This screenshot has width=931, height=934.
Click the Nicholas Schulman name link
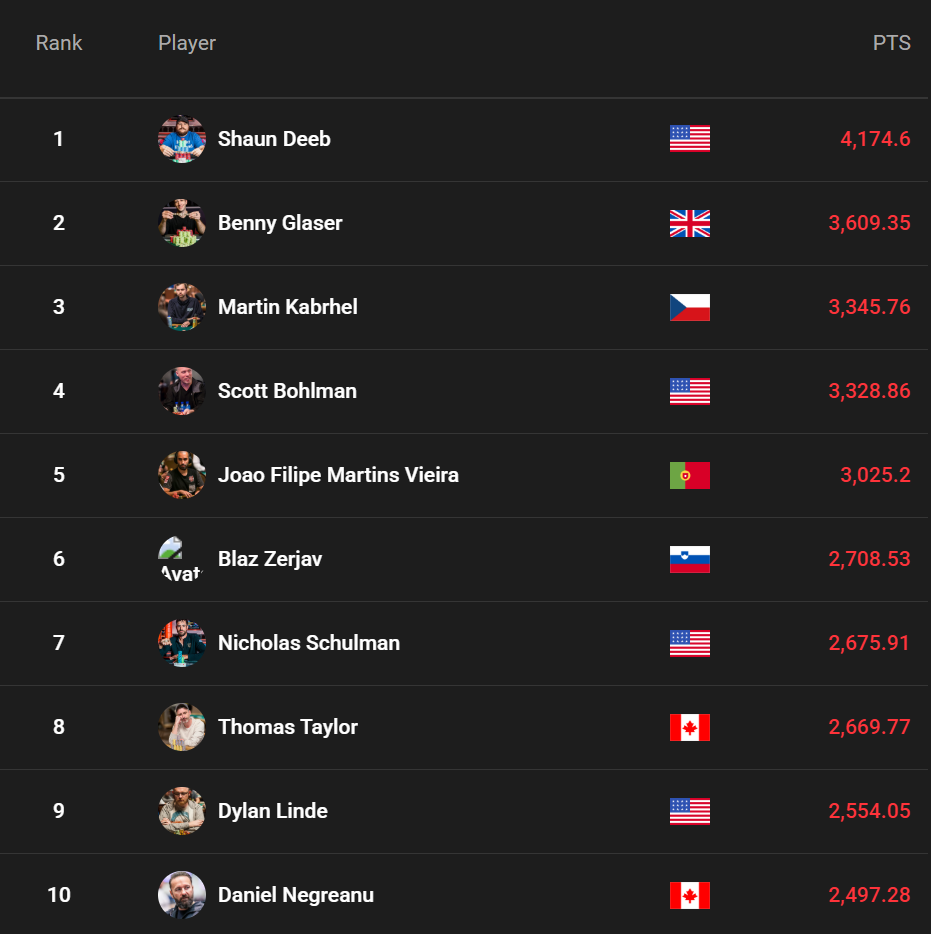pos(308,643)
